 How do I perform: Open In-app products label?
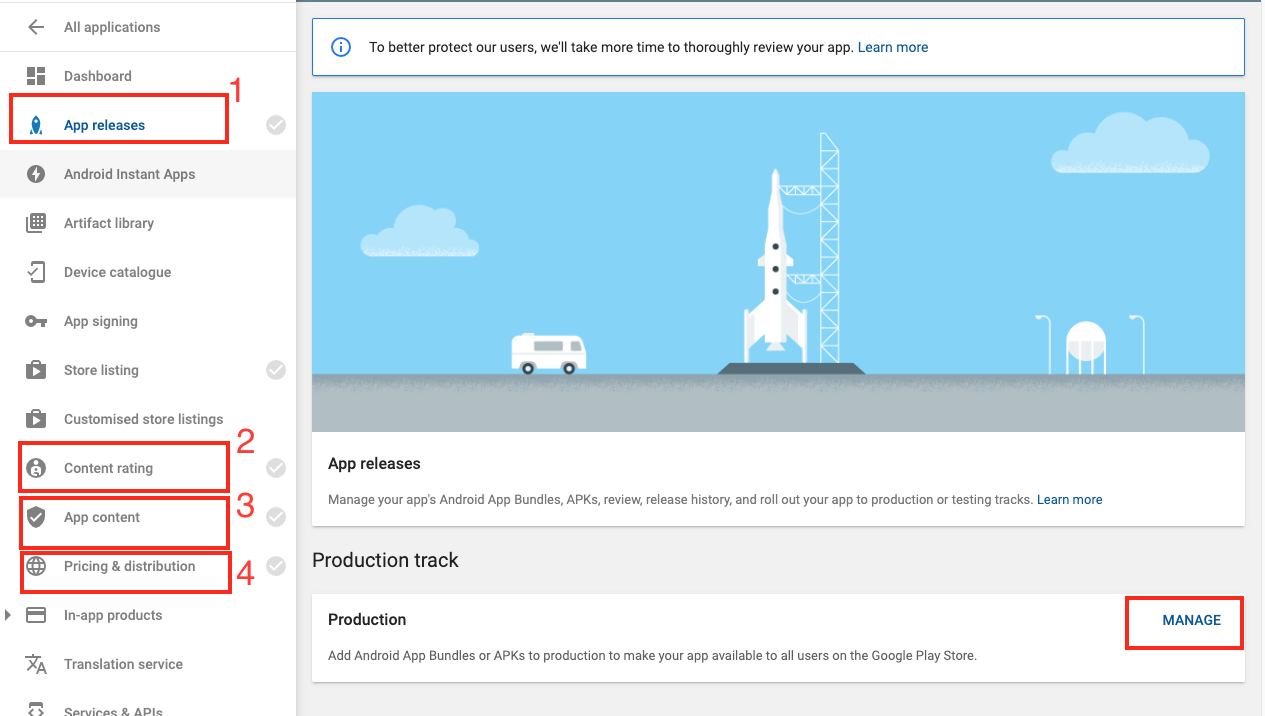click(x=113, y=615)
